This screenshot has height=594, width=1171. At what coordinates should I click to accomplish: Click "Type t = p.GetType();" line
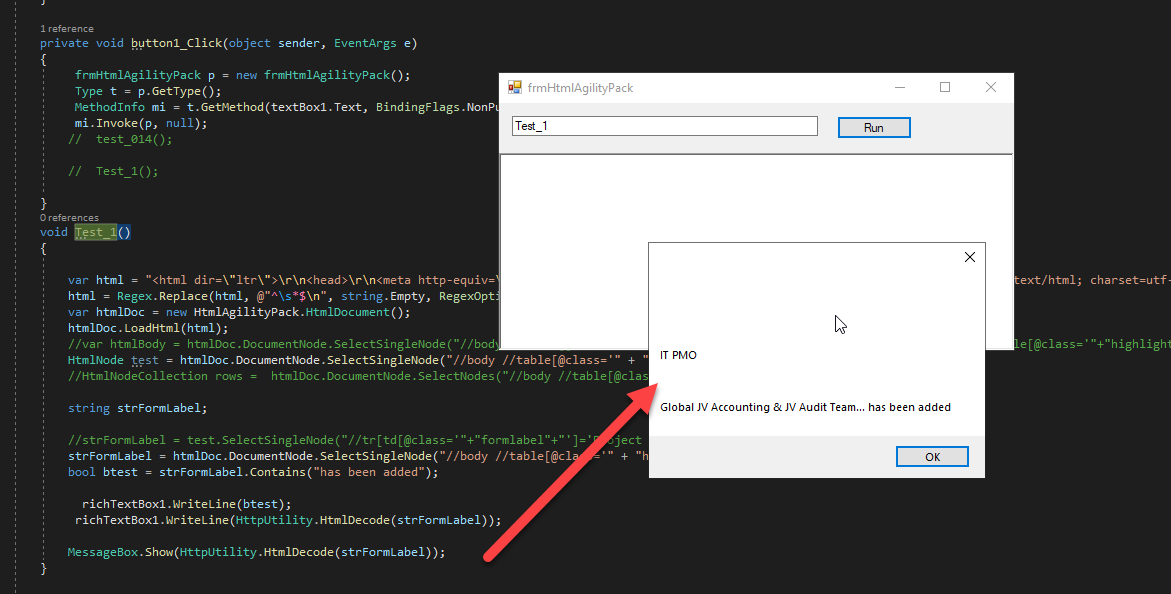point(149,91)
